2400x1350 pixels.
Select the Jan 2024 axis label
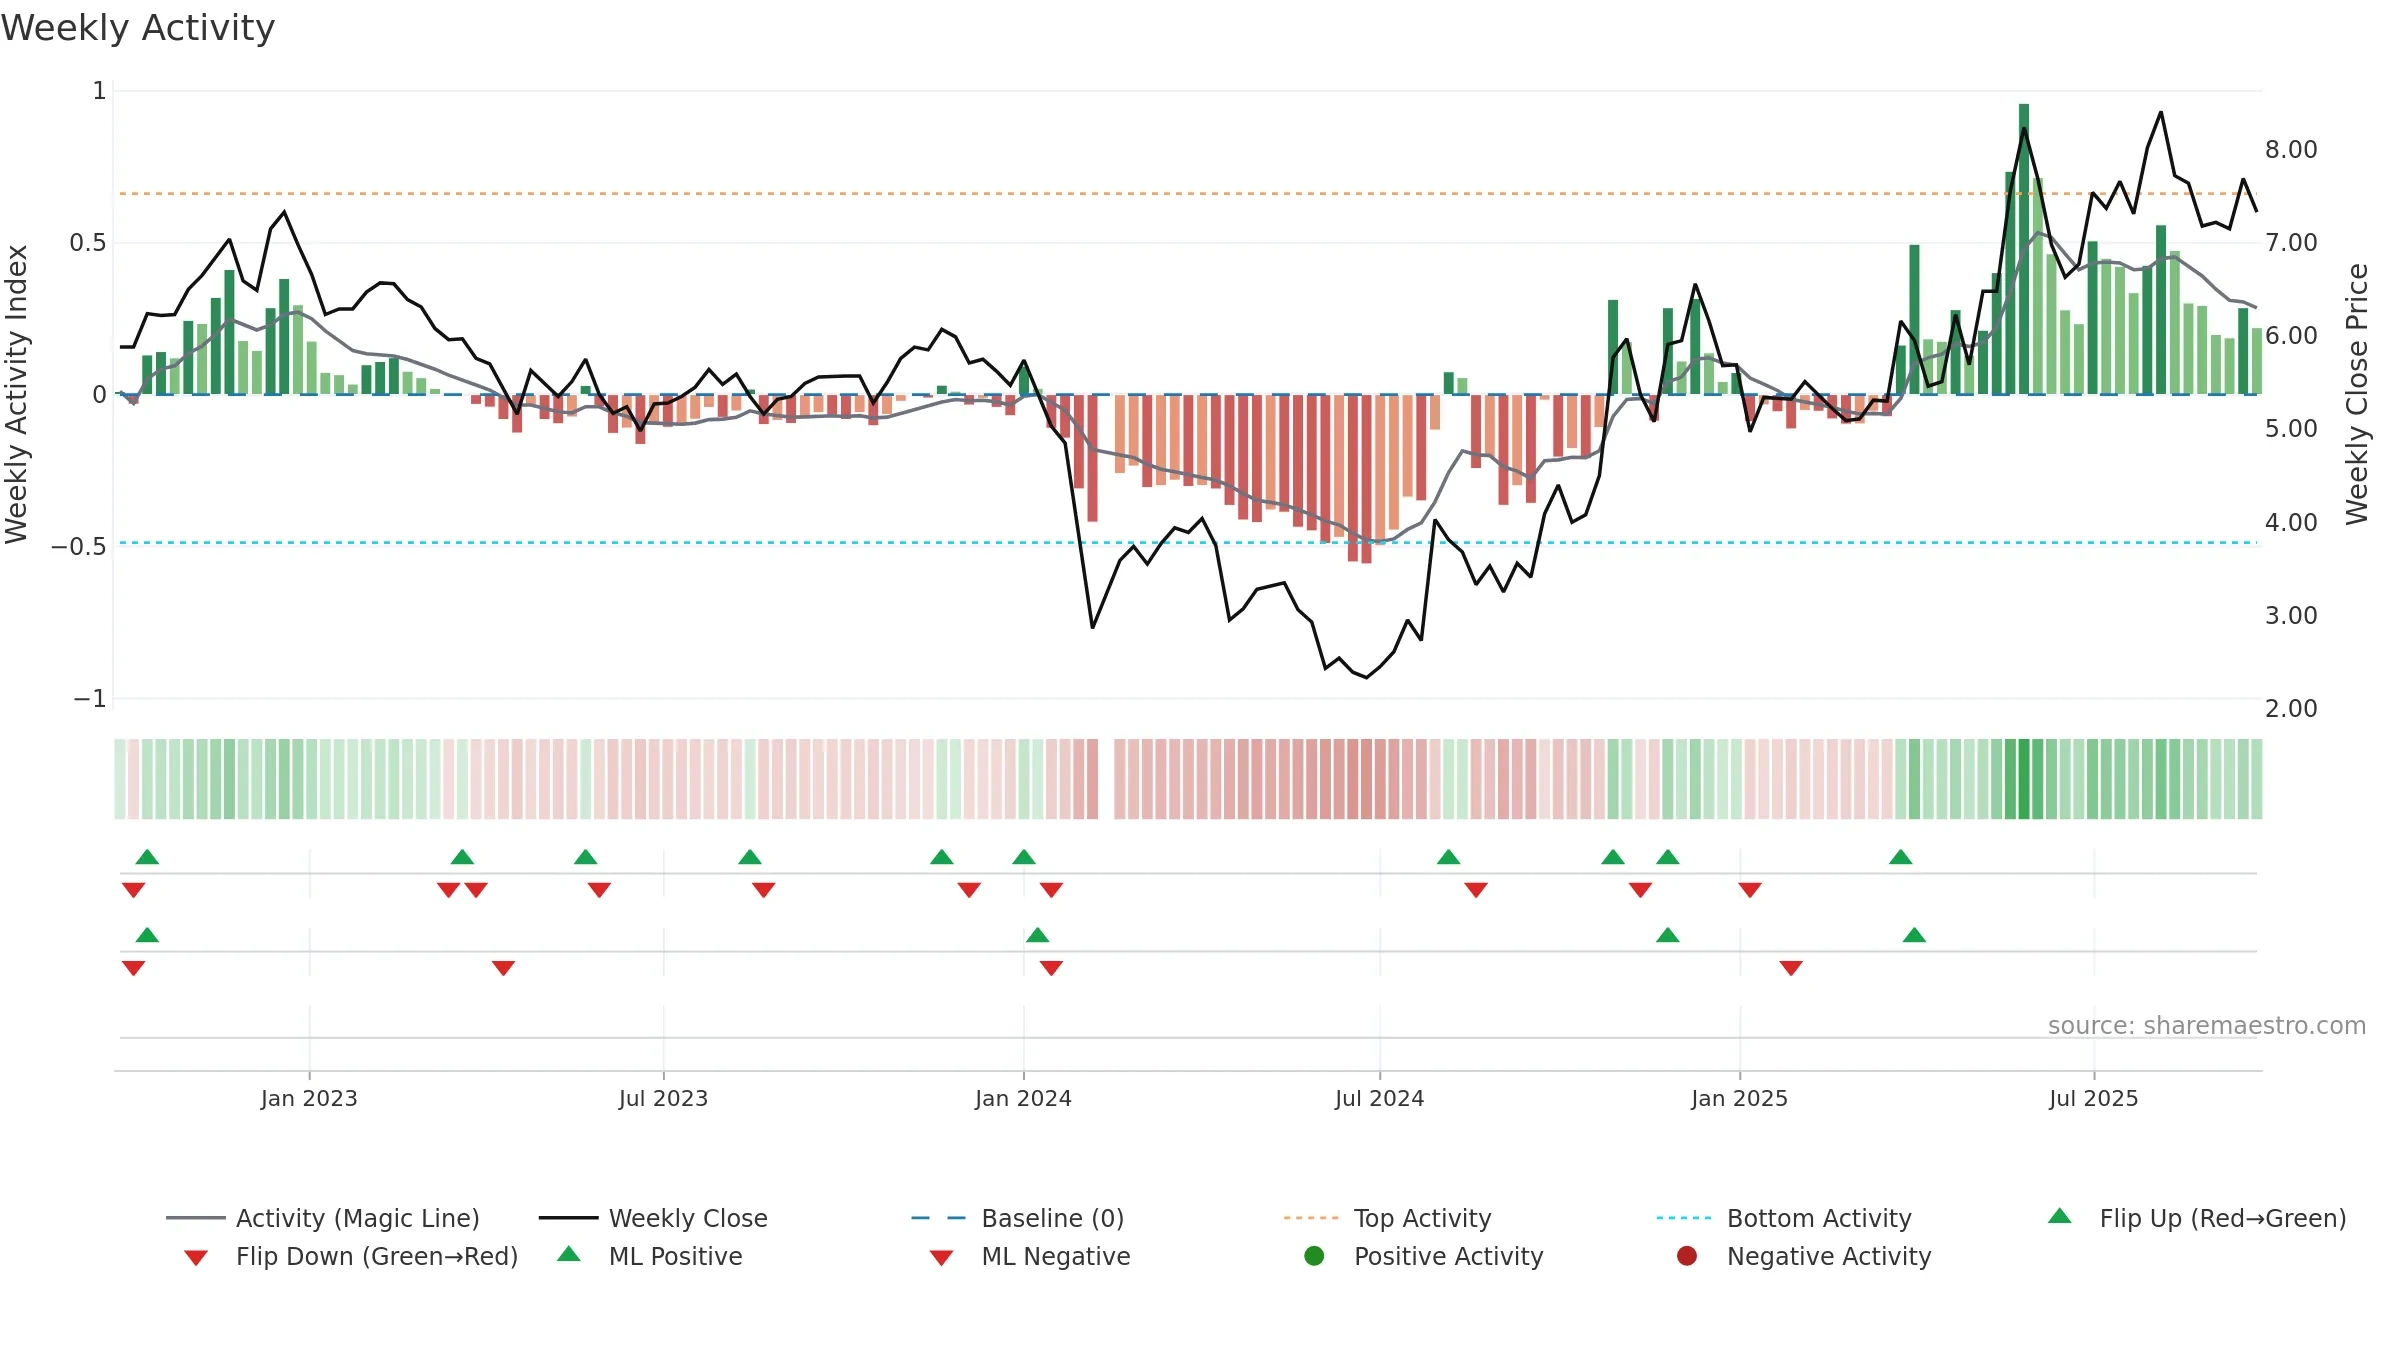[1023, 1098]
